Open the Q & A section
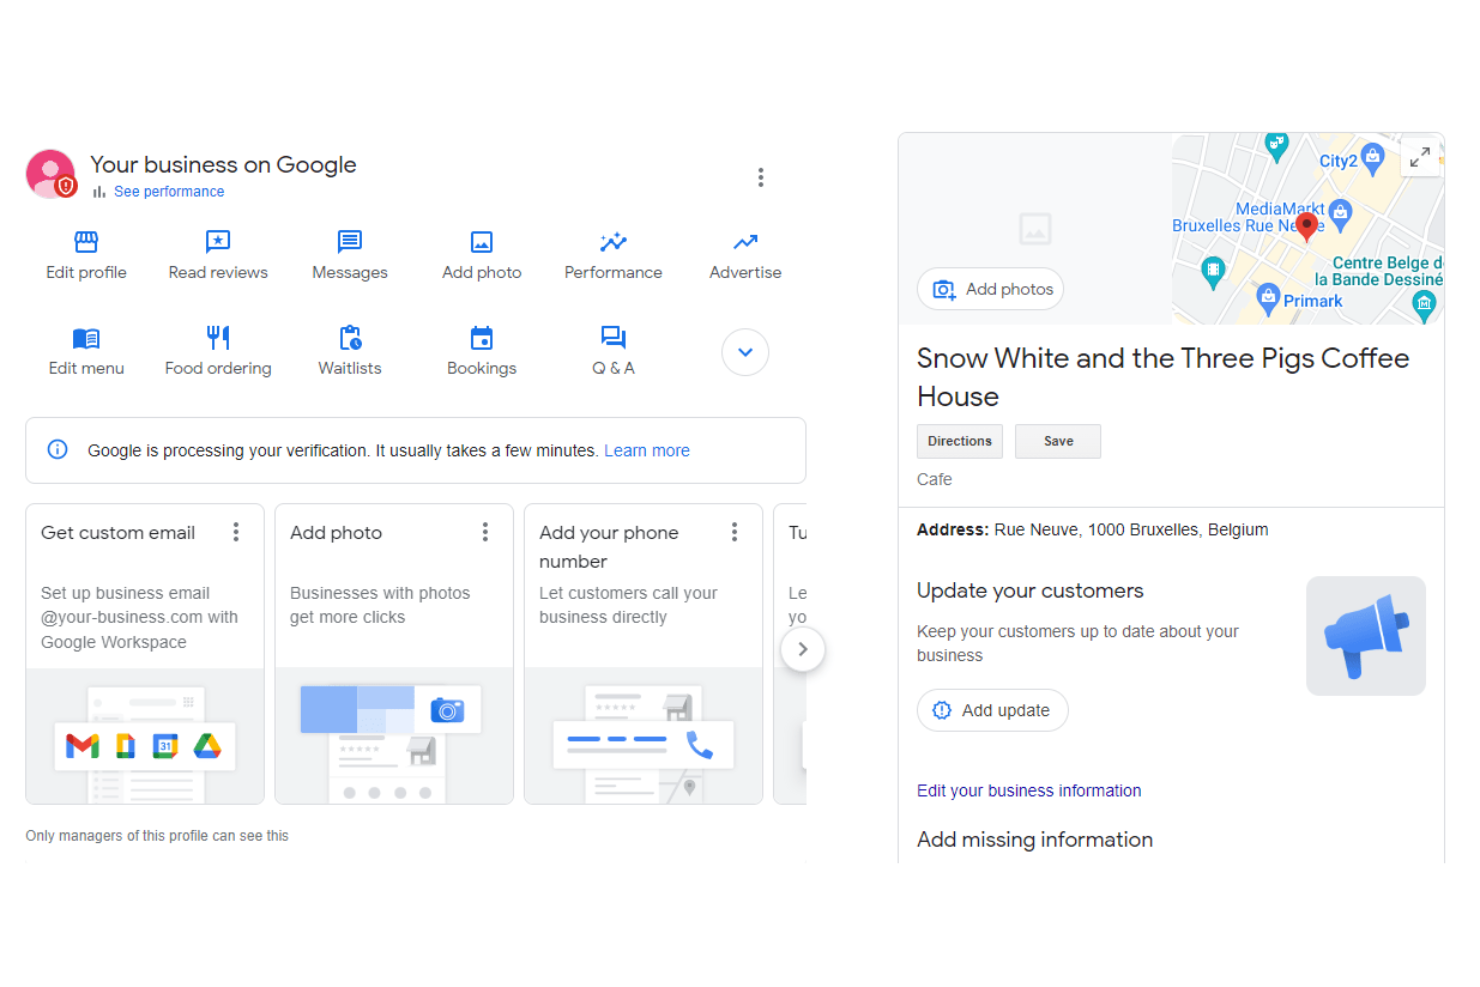 (613, 350)
